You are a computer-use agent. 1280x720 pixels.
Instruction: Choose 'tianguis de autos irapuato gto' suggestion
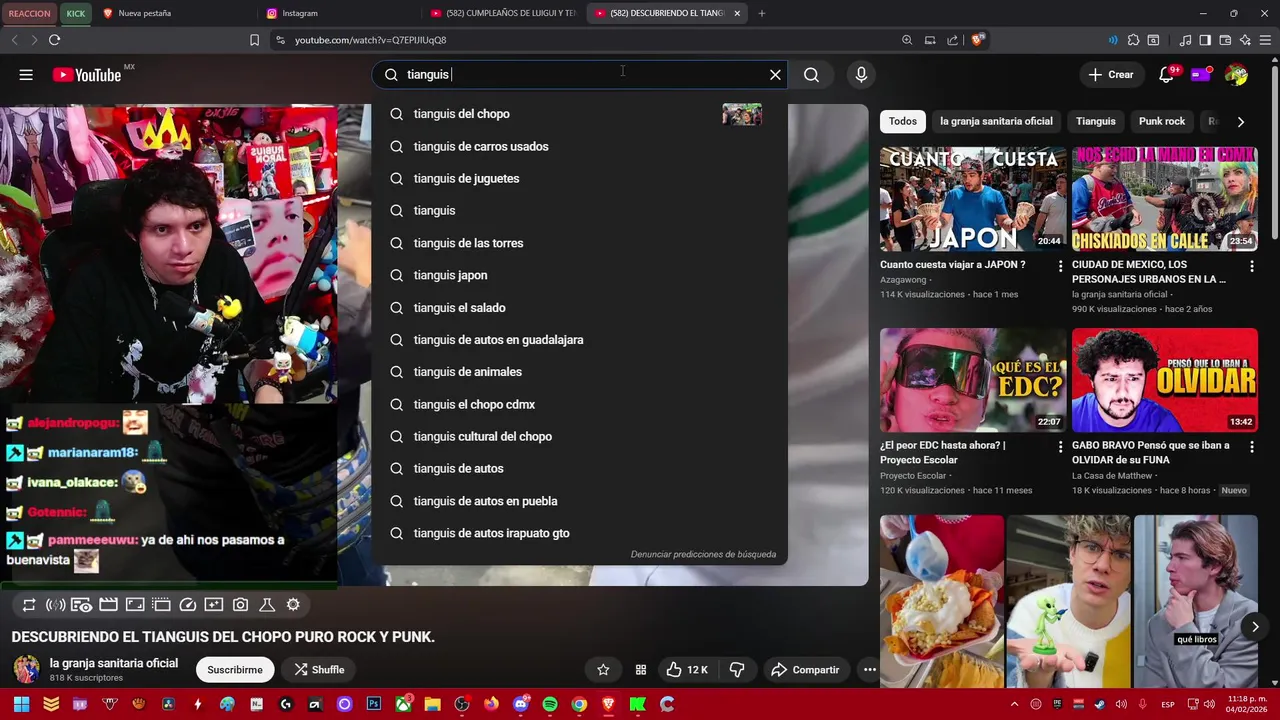[x=580, y=533]
